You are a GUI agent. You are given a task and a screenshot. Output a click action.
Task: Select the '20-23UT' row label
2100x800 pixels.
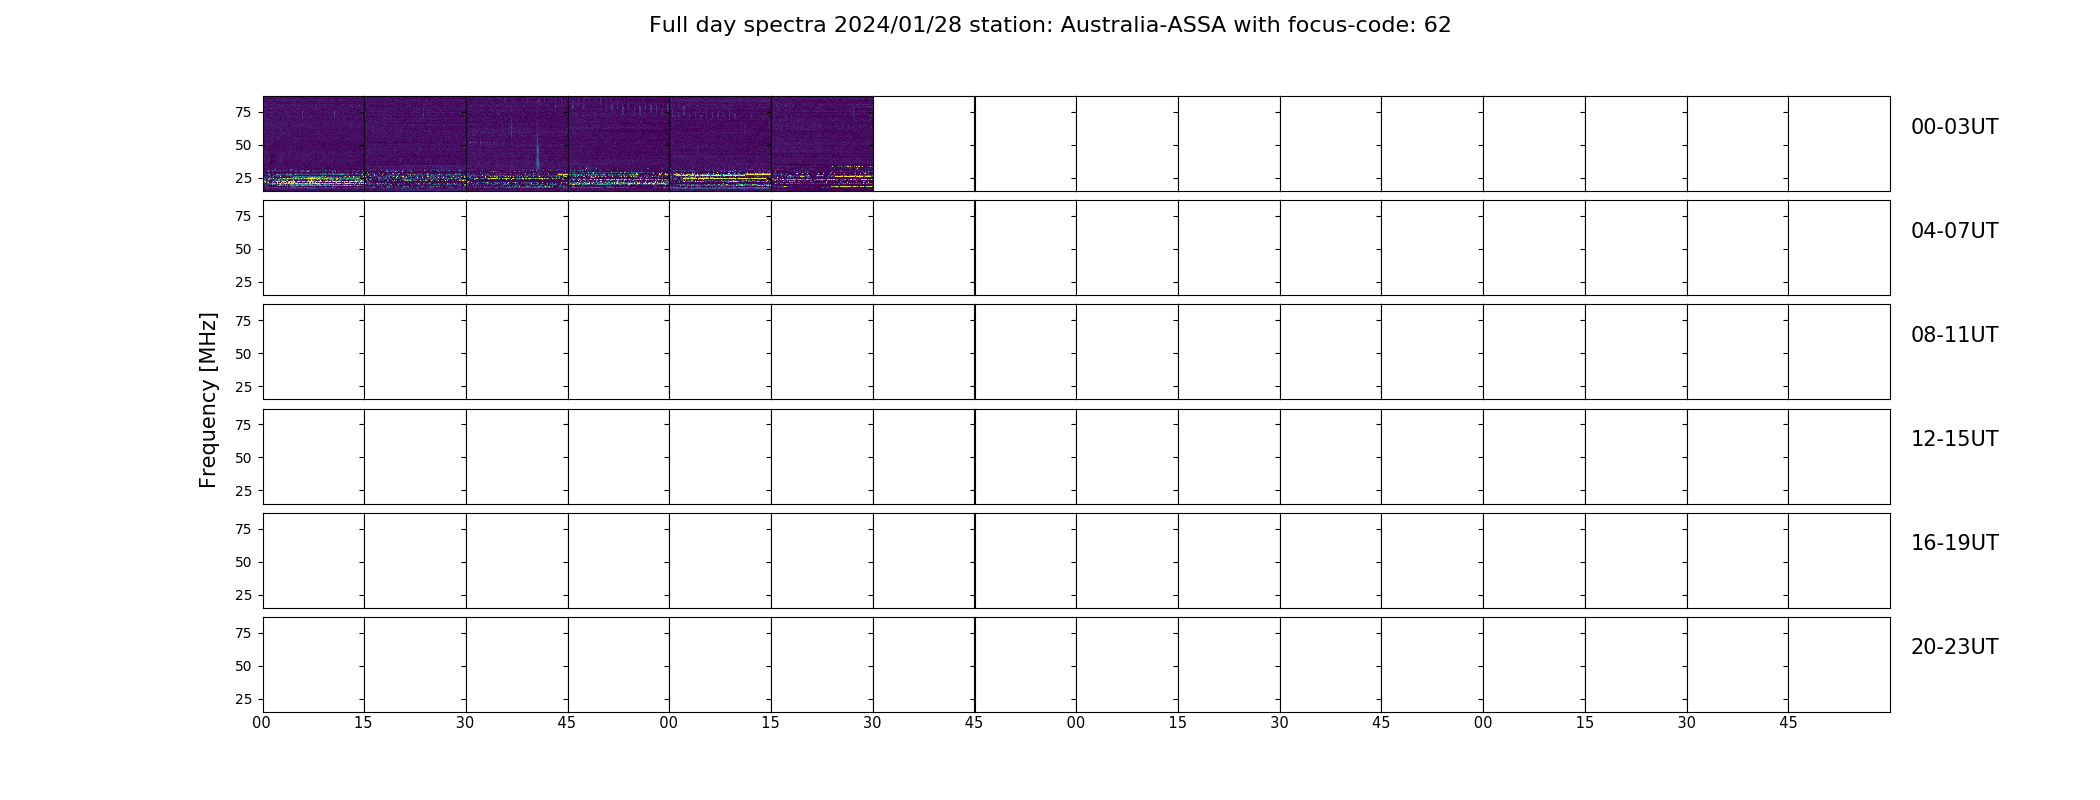(x=1954, y=647)
